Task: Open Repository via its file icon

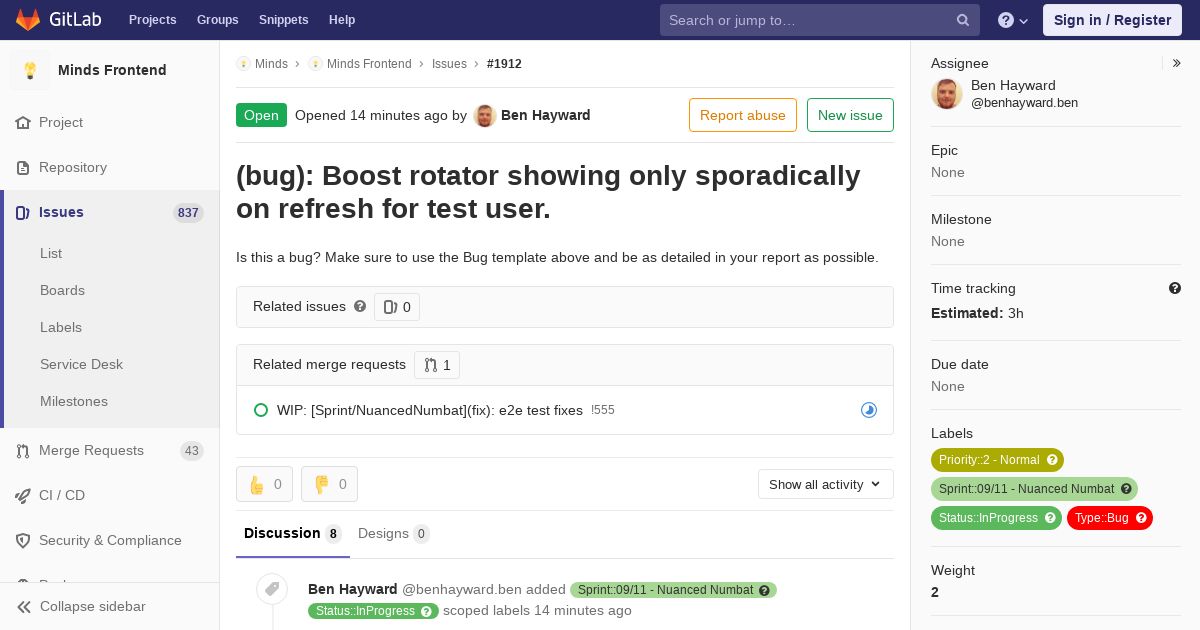Action: point(23,168)
